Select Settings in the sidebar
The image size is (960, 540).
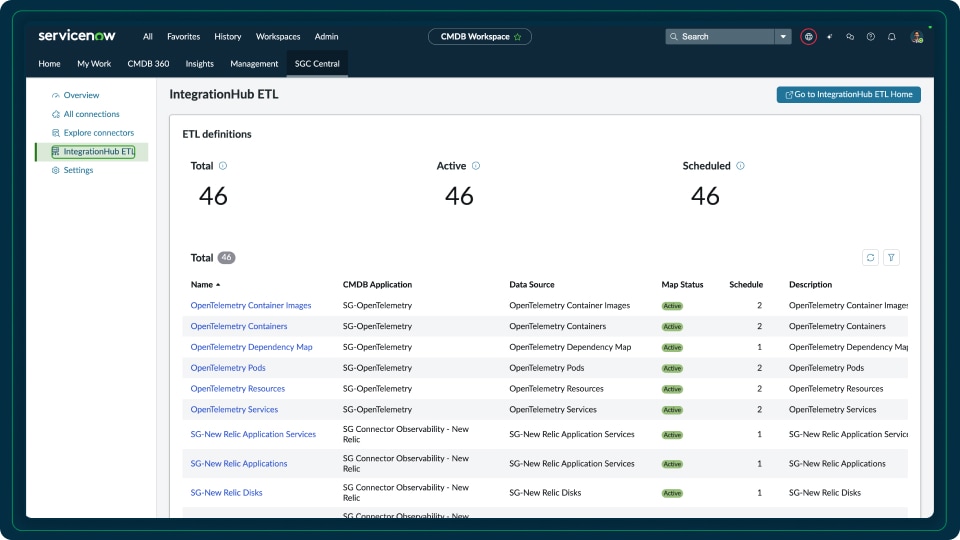[x=78, y=170]
